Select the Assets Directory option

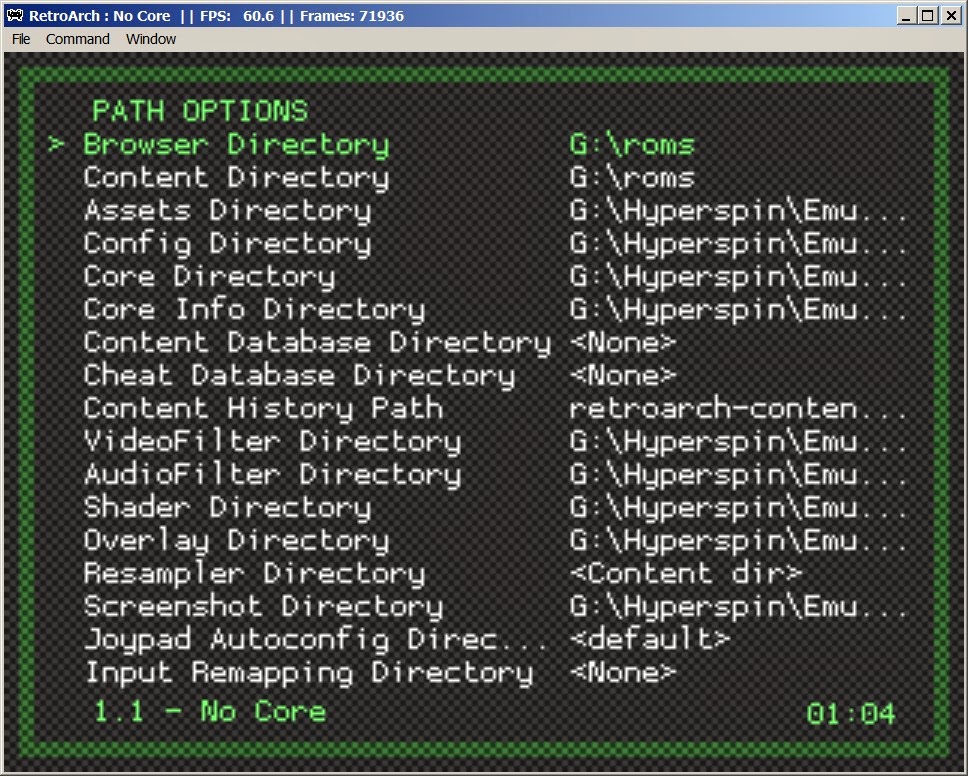click(227, 211)
